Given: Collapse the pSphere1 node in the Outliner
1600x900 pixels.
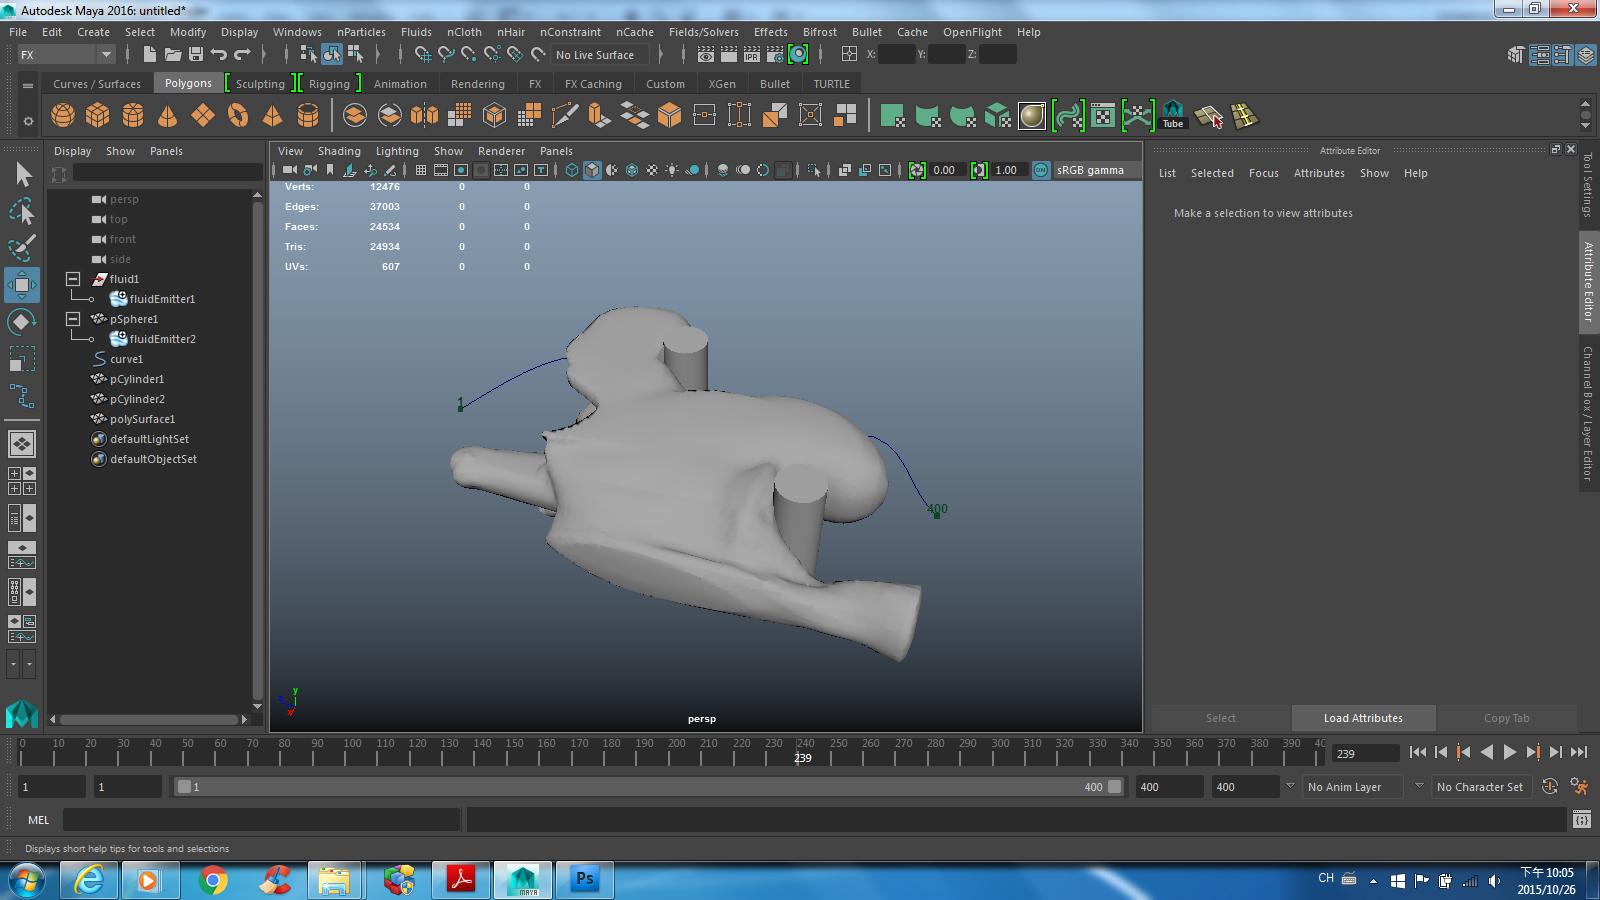Looking at the screenshot, I should [72, 318].
